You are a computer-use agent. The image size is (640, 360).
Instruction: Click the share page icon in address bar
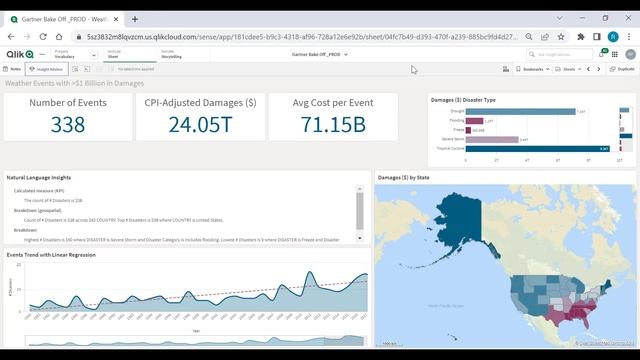tap(545, 37)
